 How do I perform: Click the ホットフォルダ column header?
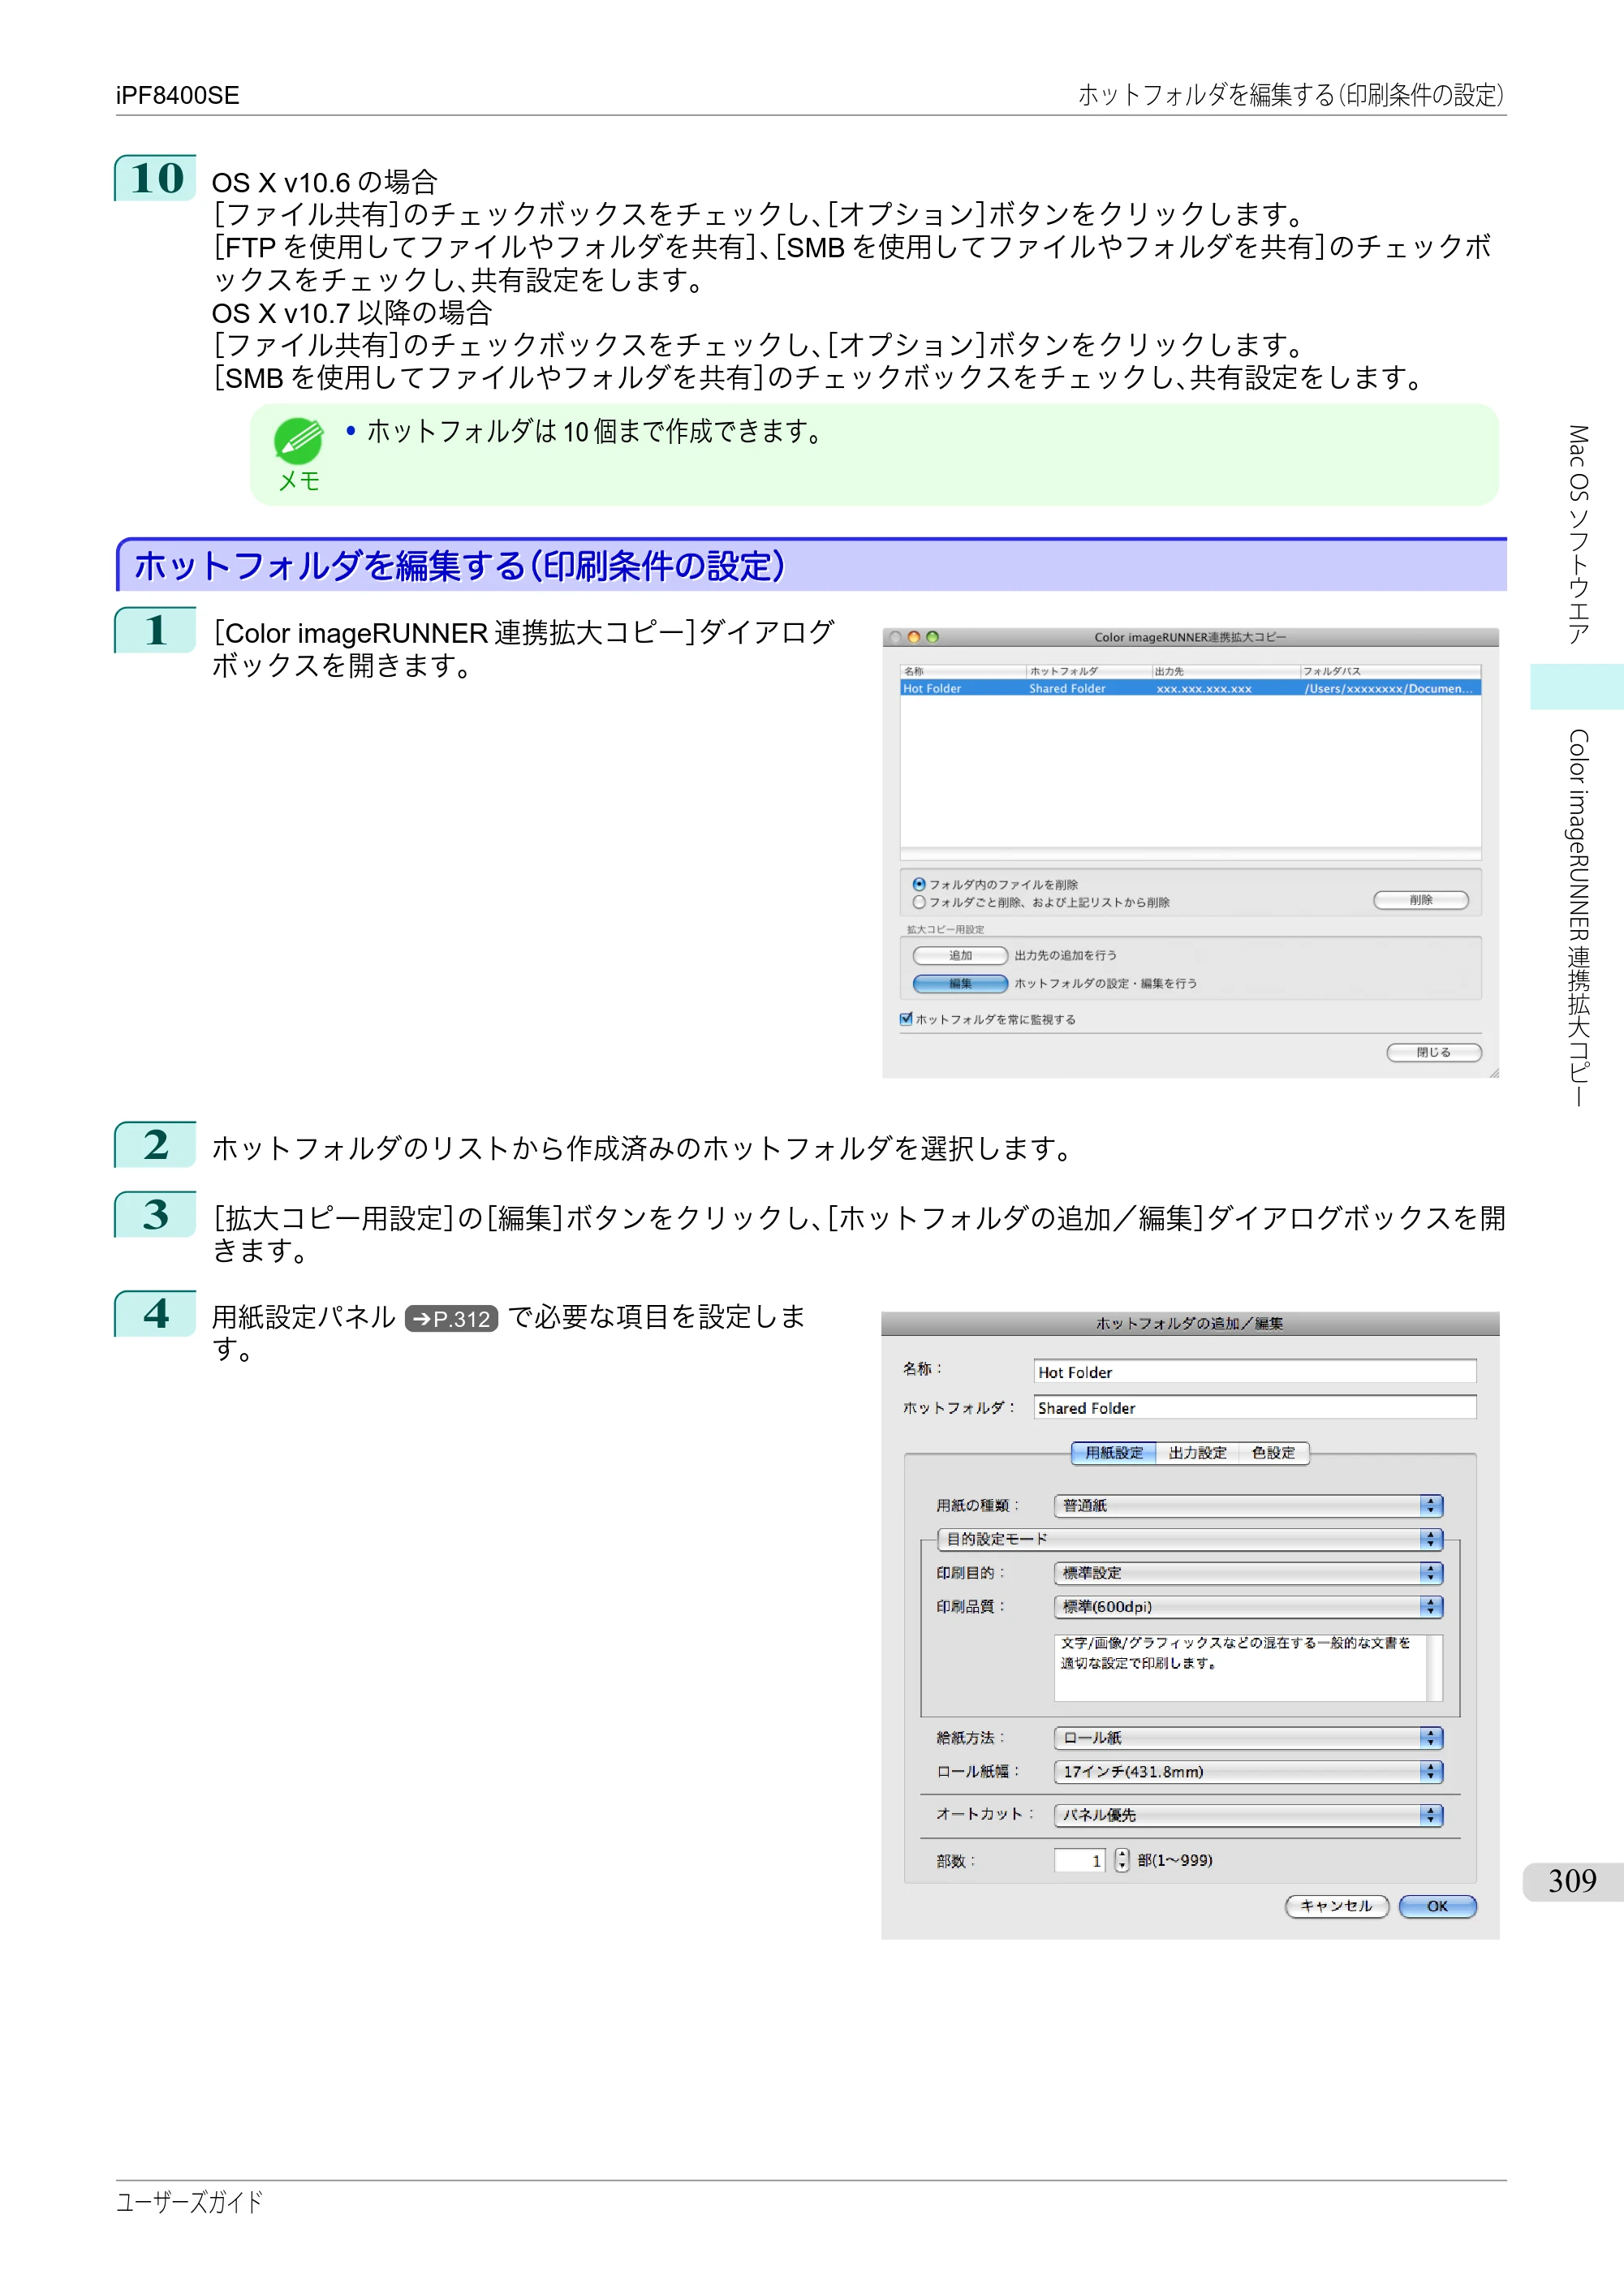tap(1088, 671)
